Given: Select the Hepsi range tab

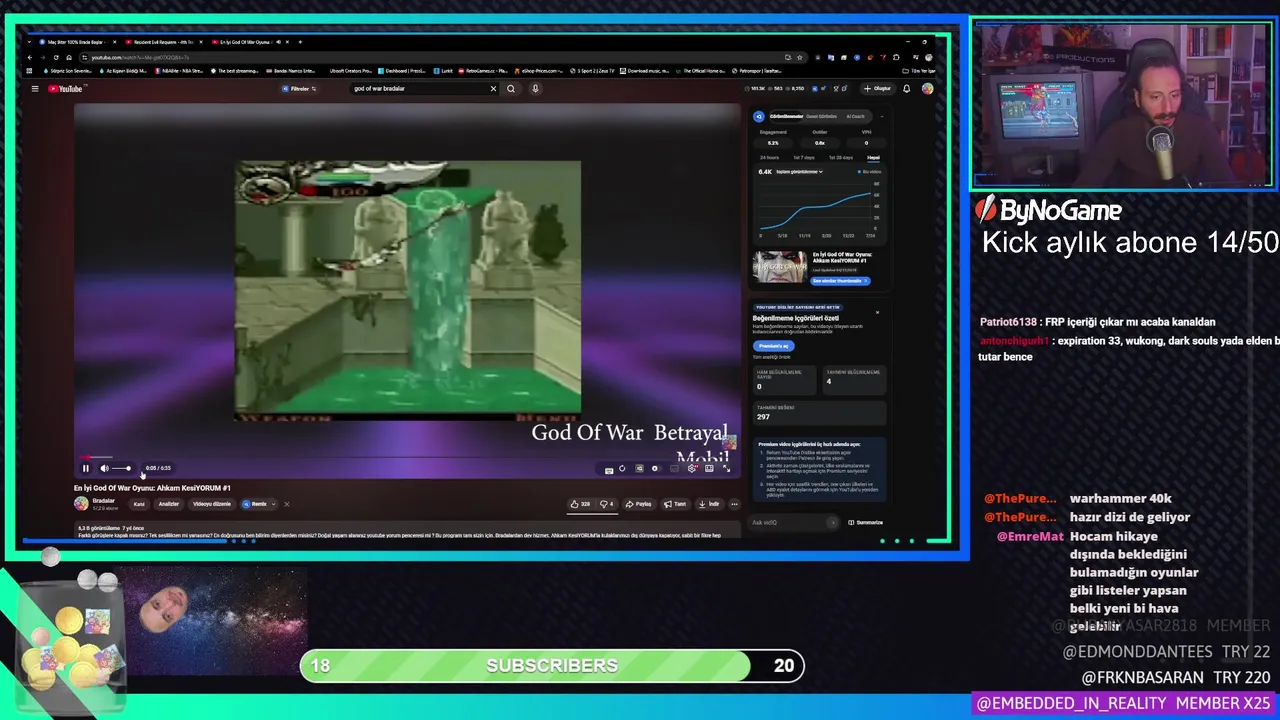Looking at the screenshot, I should click(x=873, y=157).
